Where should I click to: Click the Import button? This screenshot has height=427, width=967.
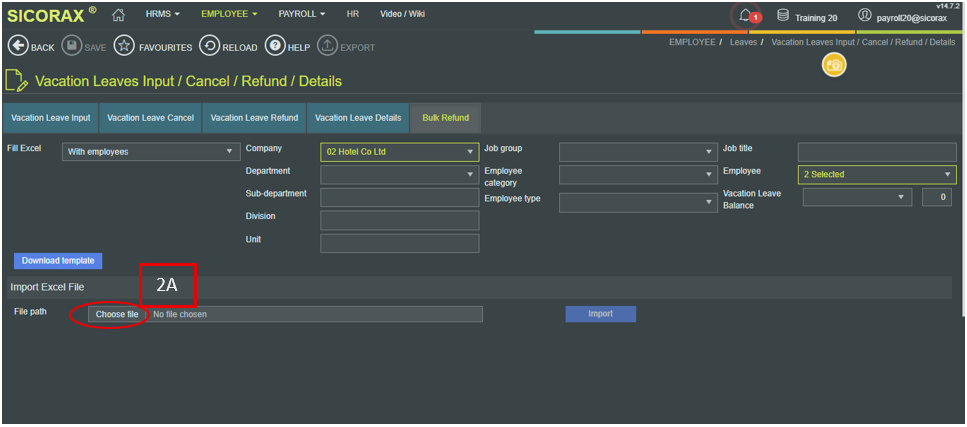click(601, 314)
